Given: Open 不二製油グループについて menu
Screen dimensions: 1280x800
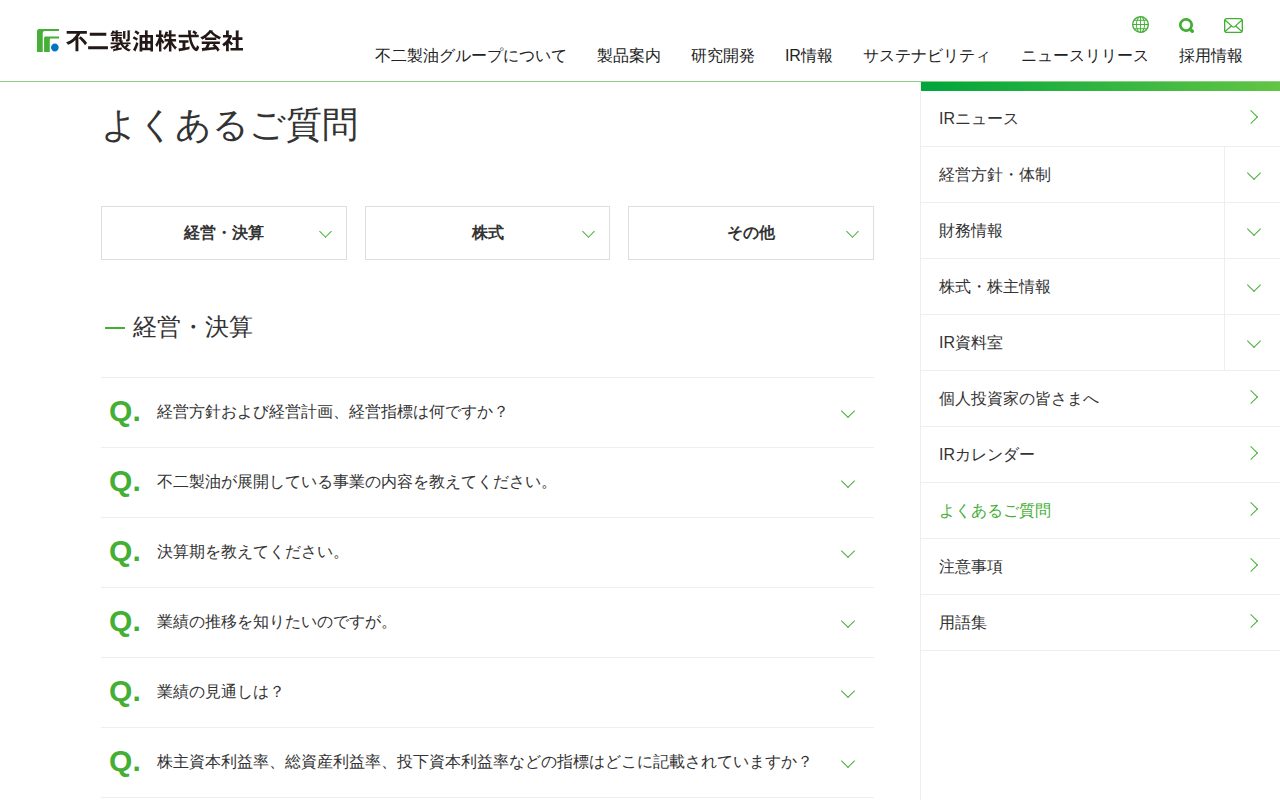Looking at the screenshot, I should pyautogui.click(x=470, y=56).
